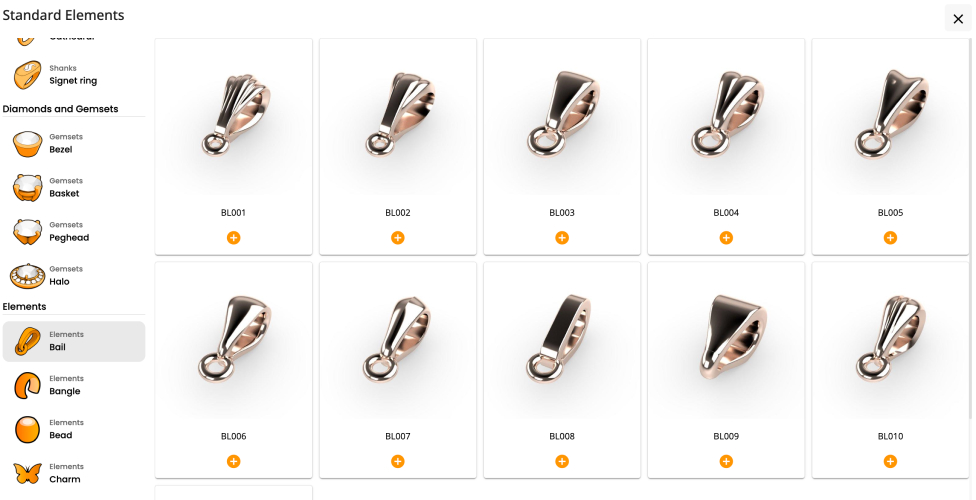Viewport: 976px width, 500px height.
Task: Select the Charm butterfly category
Action: point(74,473)
